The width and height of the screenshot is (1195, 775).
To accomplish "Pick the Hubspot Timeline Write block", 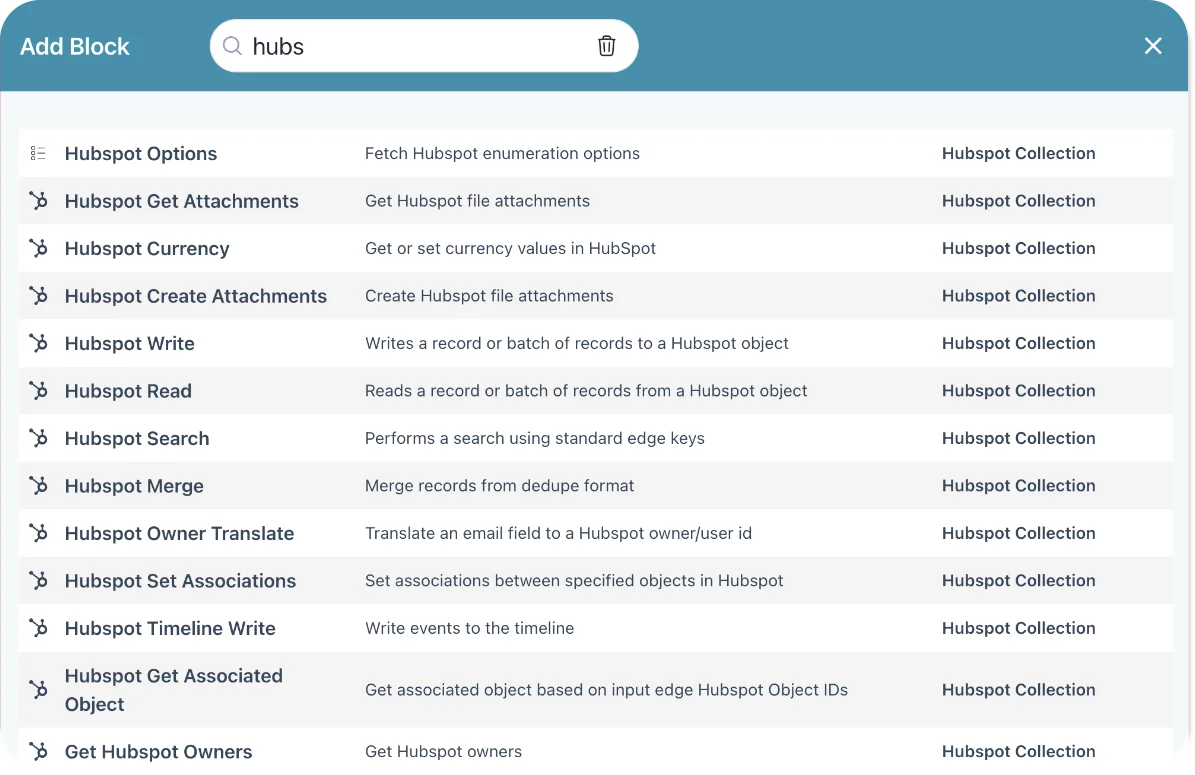I will [170, 628].
